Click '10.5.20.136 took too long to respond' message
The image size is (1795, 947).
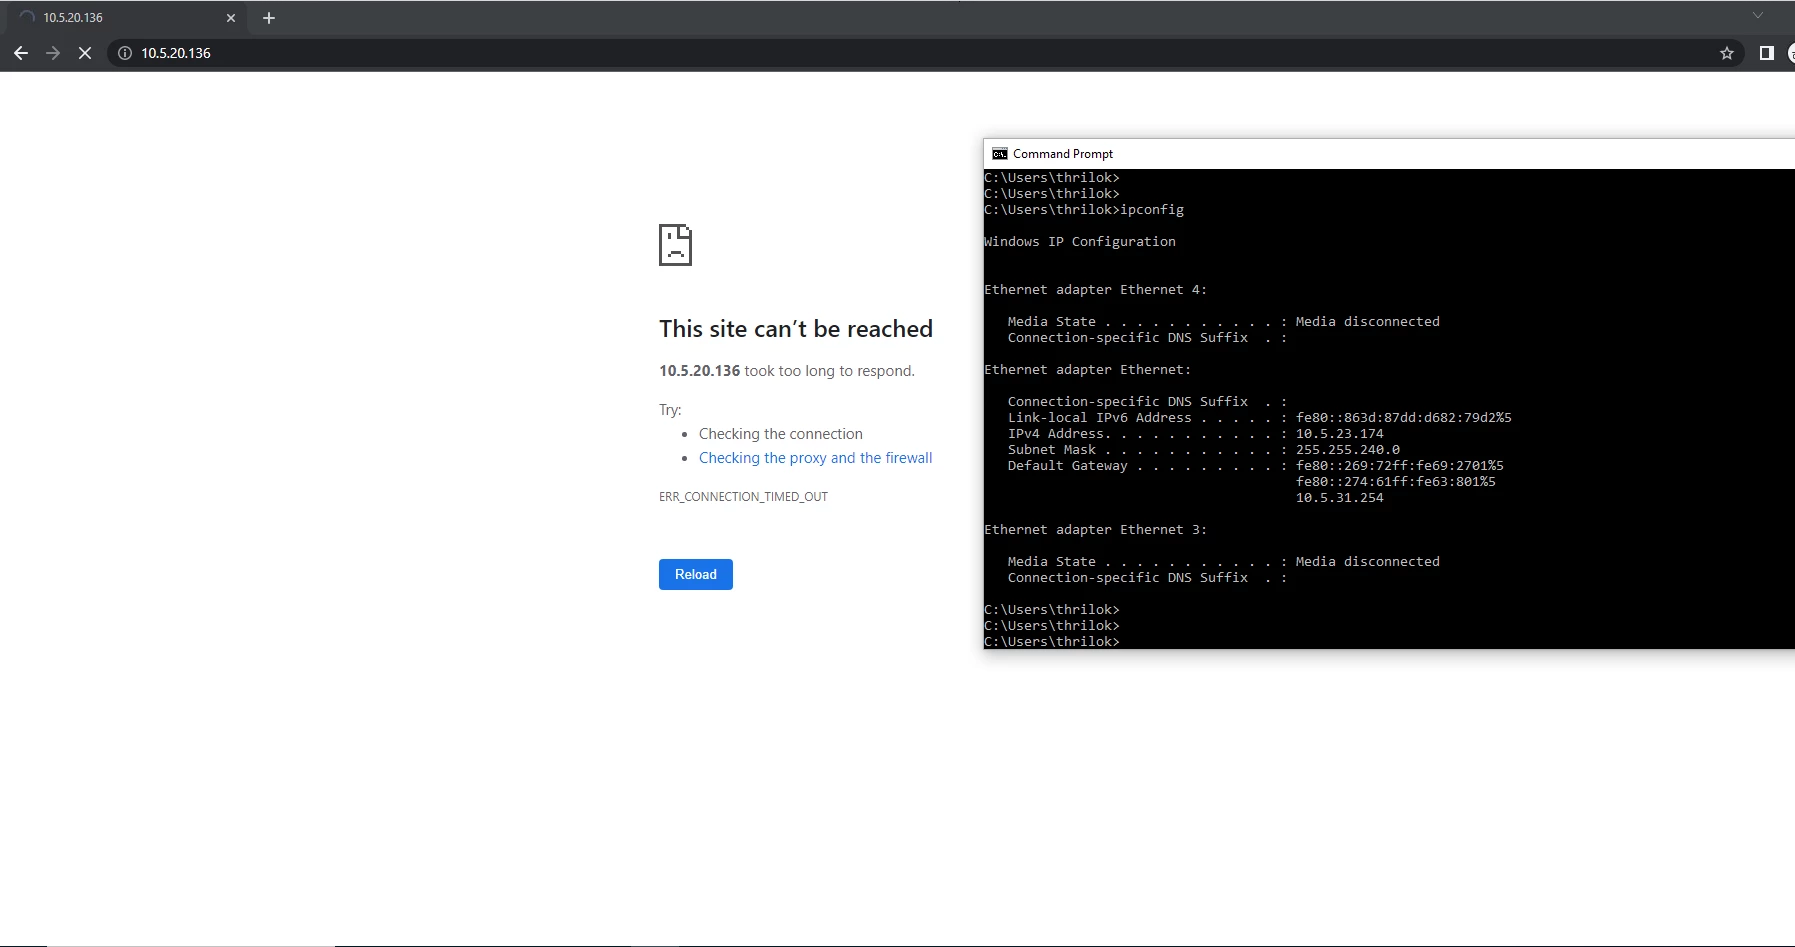click(787, 371)
